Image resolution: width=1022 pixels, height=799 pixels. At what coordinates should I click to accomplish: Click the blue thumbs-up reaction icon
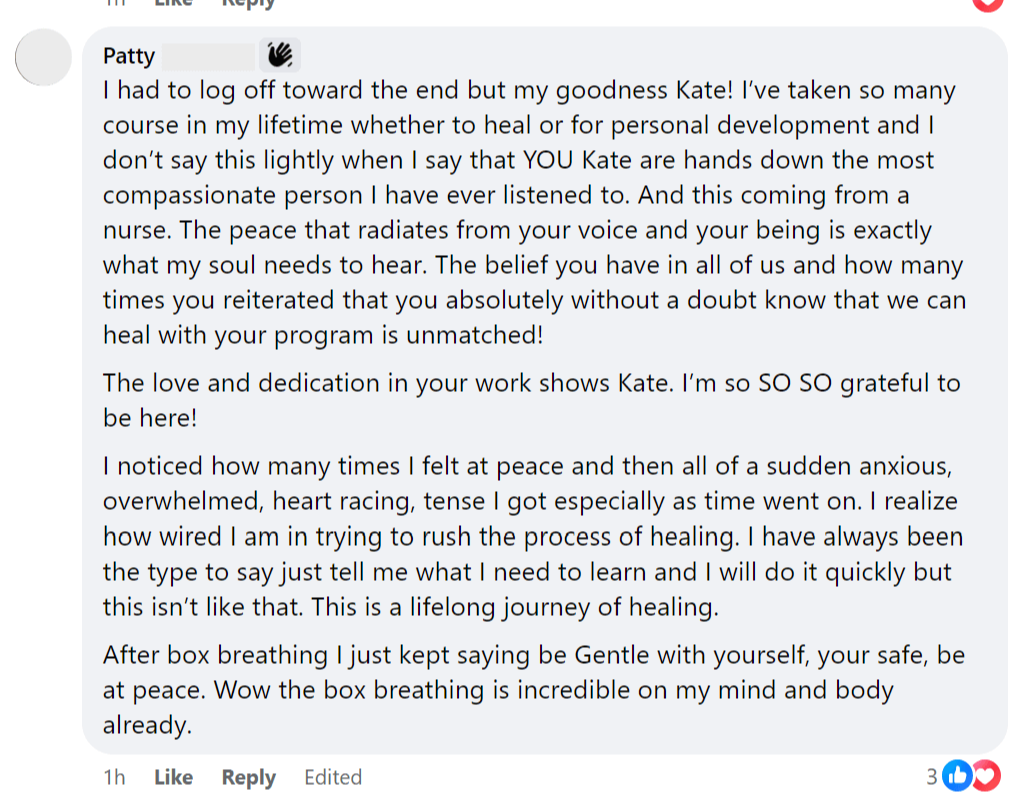click(x=958, y=775)
